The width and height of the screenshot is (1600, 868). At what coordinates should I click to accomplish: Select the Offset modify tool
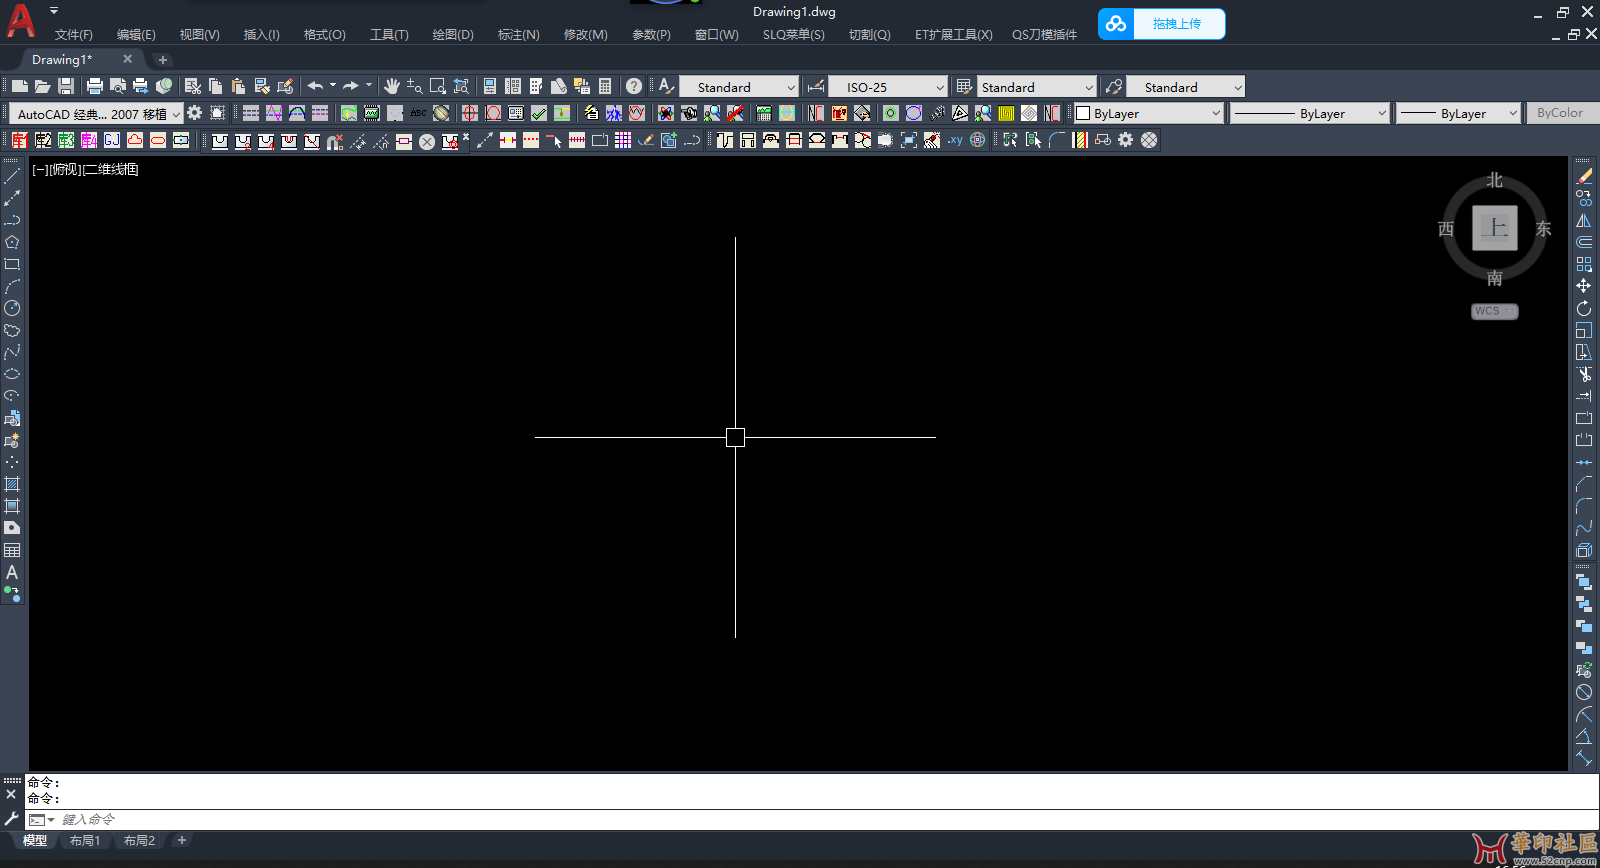click(1584, 242)
